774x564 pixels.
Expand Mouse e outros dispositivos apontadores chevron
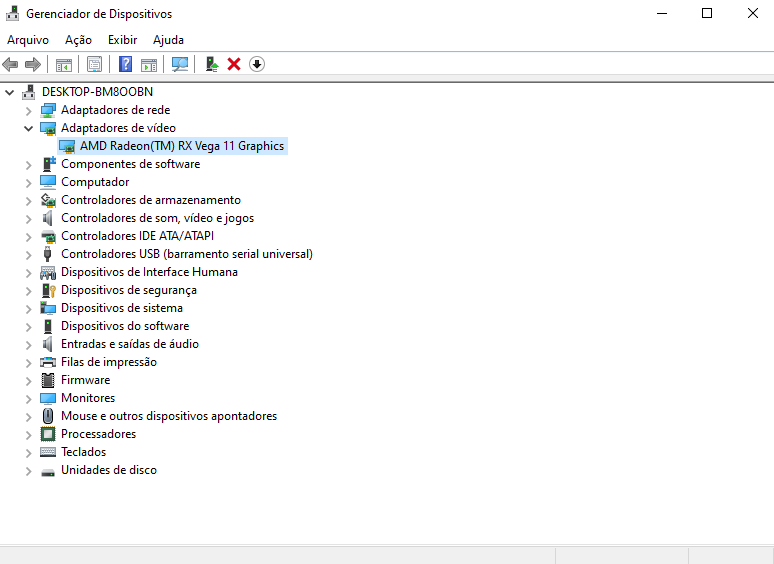[29, 416]
